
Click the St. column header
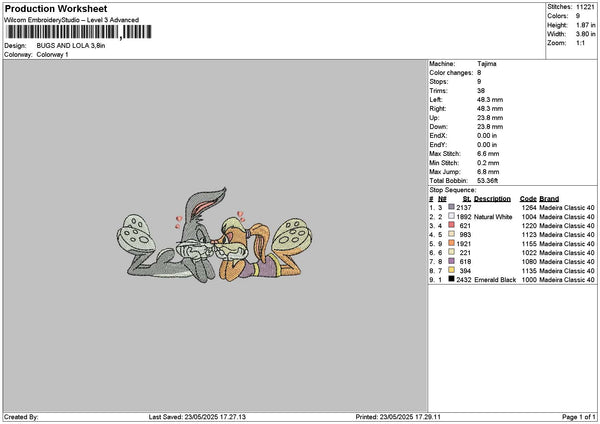coord(466,199)
